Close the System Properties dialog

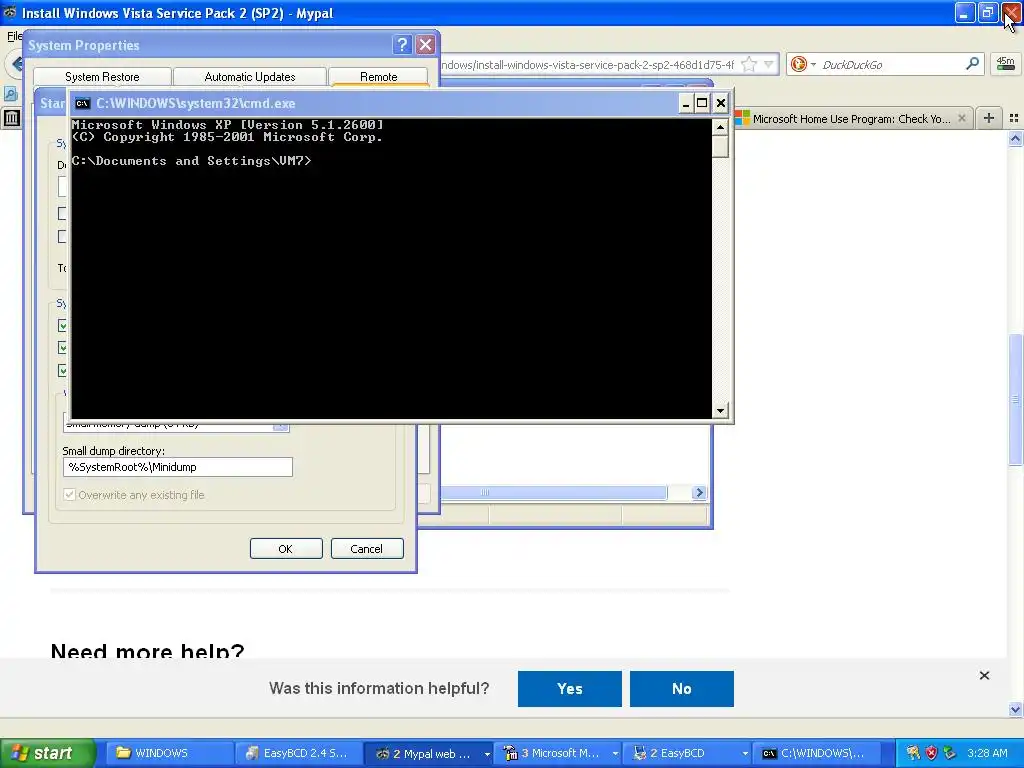tap(425, 44)
